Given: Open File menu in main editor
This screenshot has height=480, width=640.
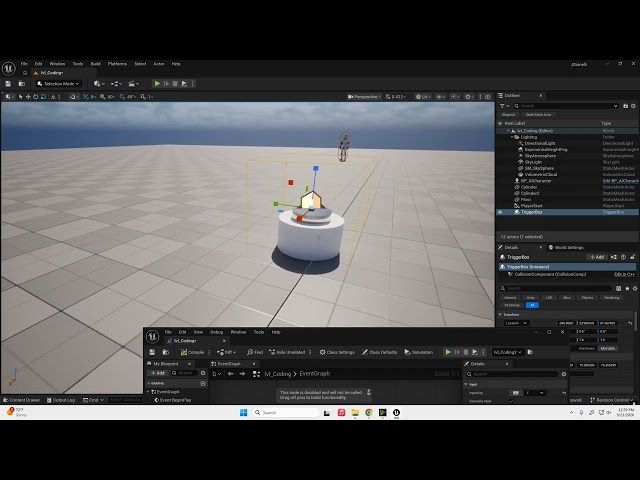Looking at the screenshot, I should click(x=24, y=64).
